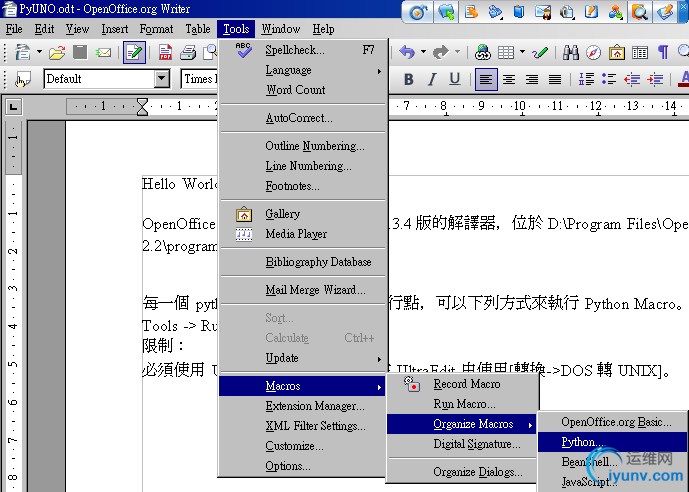Viewport: 689px width, 492px height.
Task: Open the Window menu
Action: click(x=281, y=29)
